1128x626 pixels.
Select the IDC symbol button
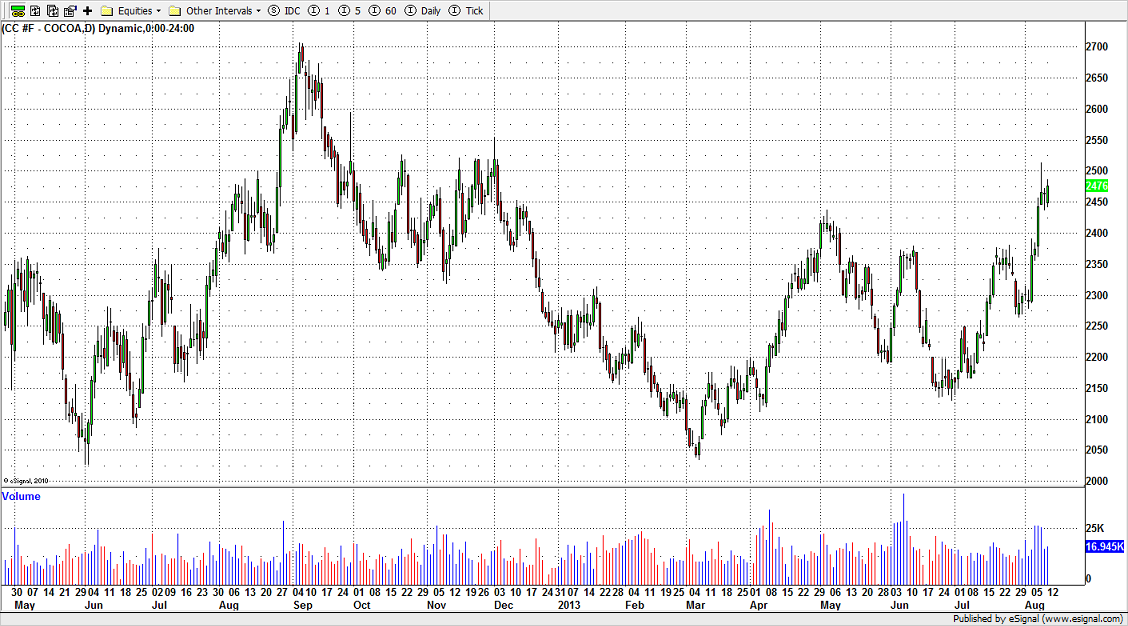[x=285, y=10]
